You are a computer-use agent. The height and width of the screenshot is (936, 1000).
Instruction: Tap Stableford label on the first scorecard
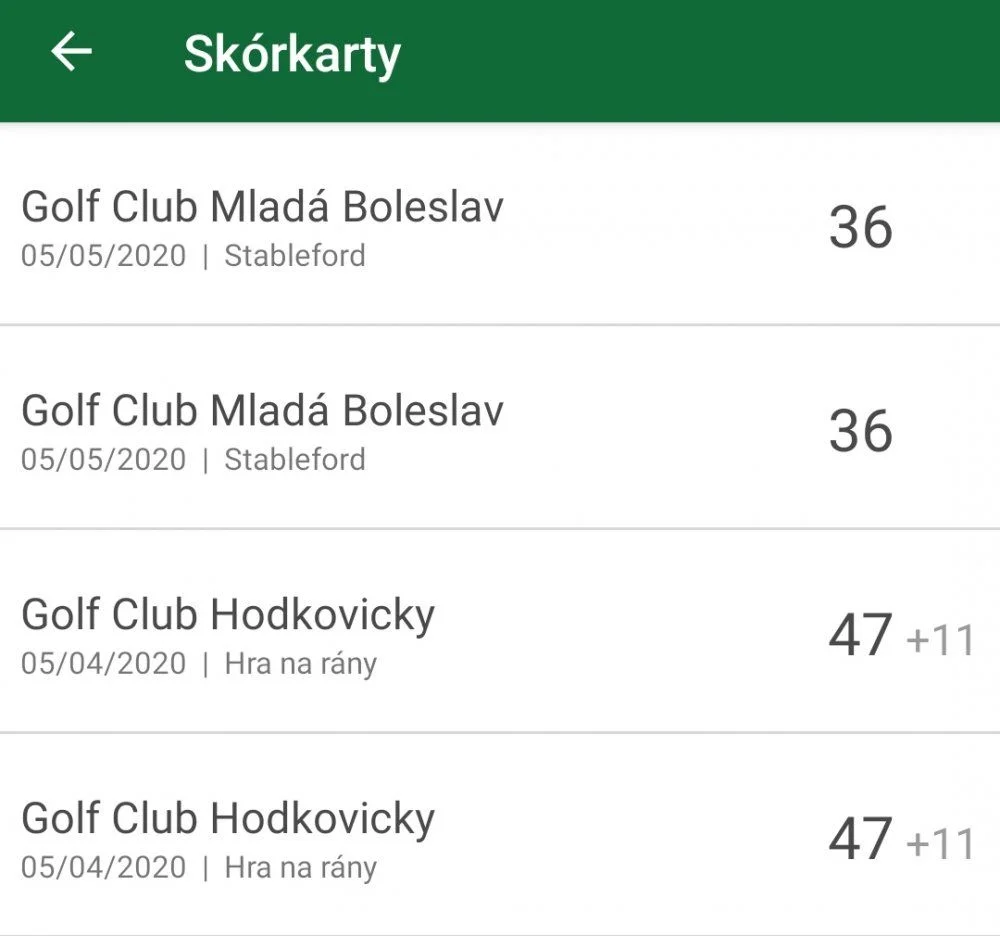(x=295, y=256)
